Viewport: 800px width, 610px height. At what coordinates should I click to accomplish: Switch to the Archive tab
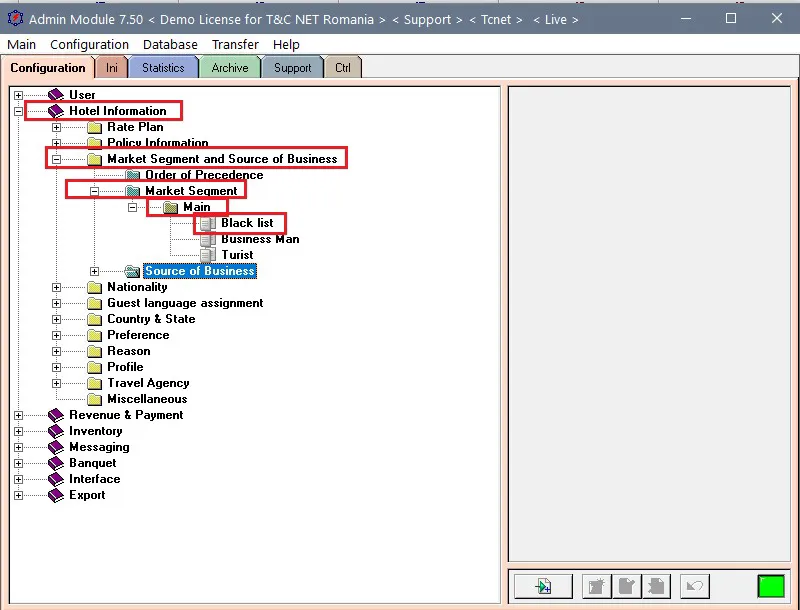point(230,68)
